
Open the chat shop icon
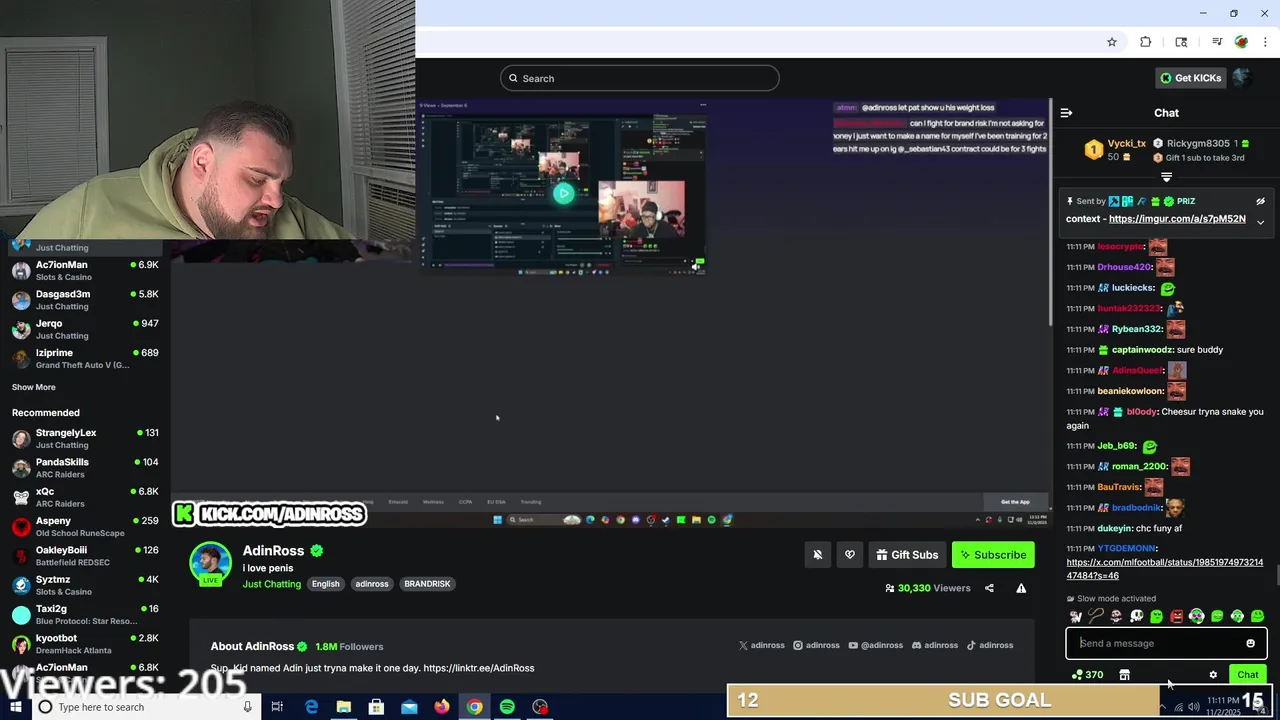coord(1124,675)
